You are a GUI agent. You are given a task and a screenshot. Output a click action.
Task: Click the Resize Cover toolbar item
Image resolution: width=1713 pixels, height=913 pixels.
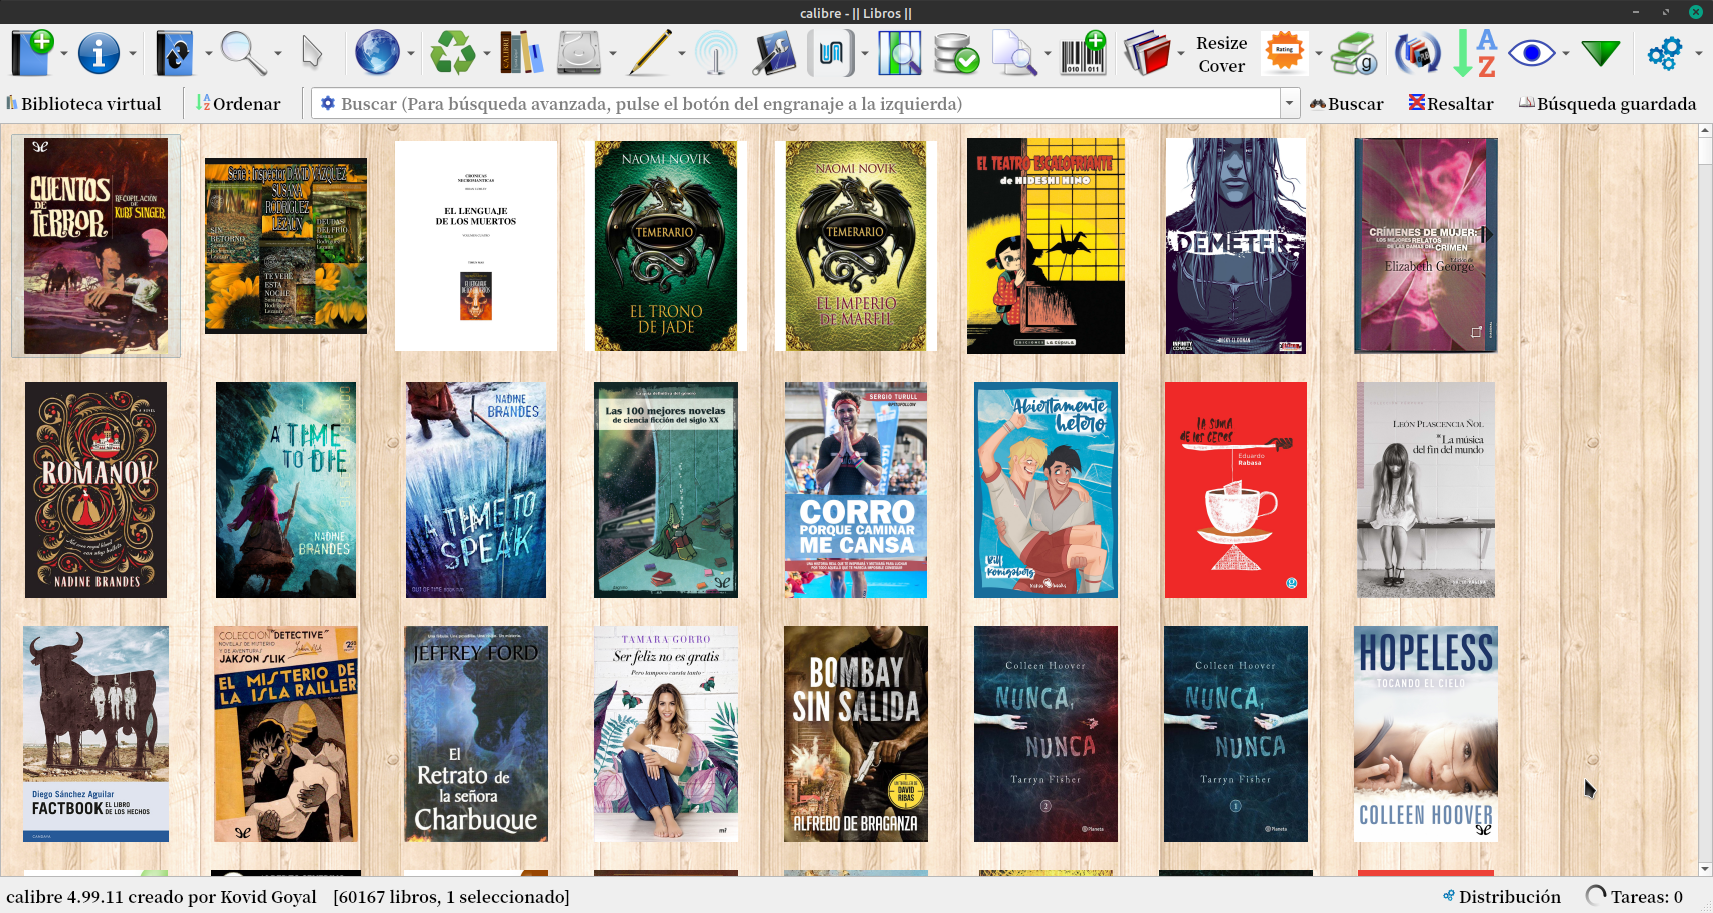click(1221, 54)
